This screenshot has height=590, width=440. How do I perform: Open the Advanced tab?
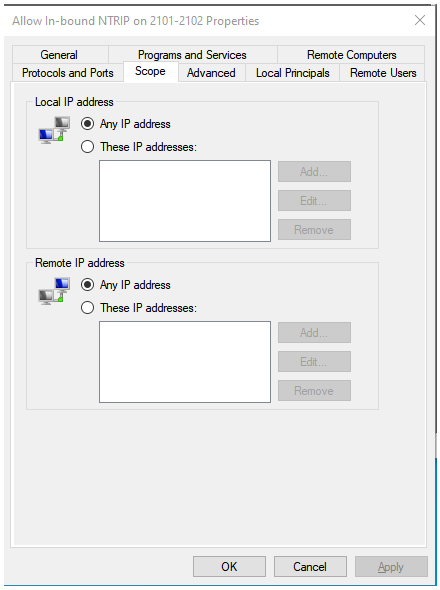pos(211,73)
